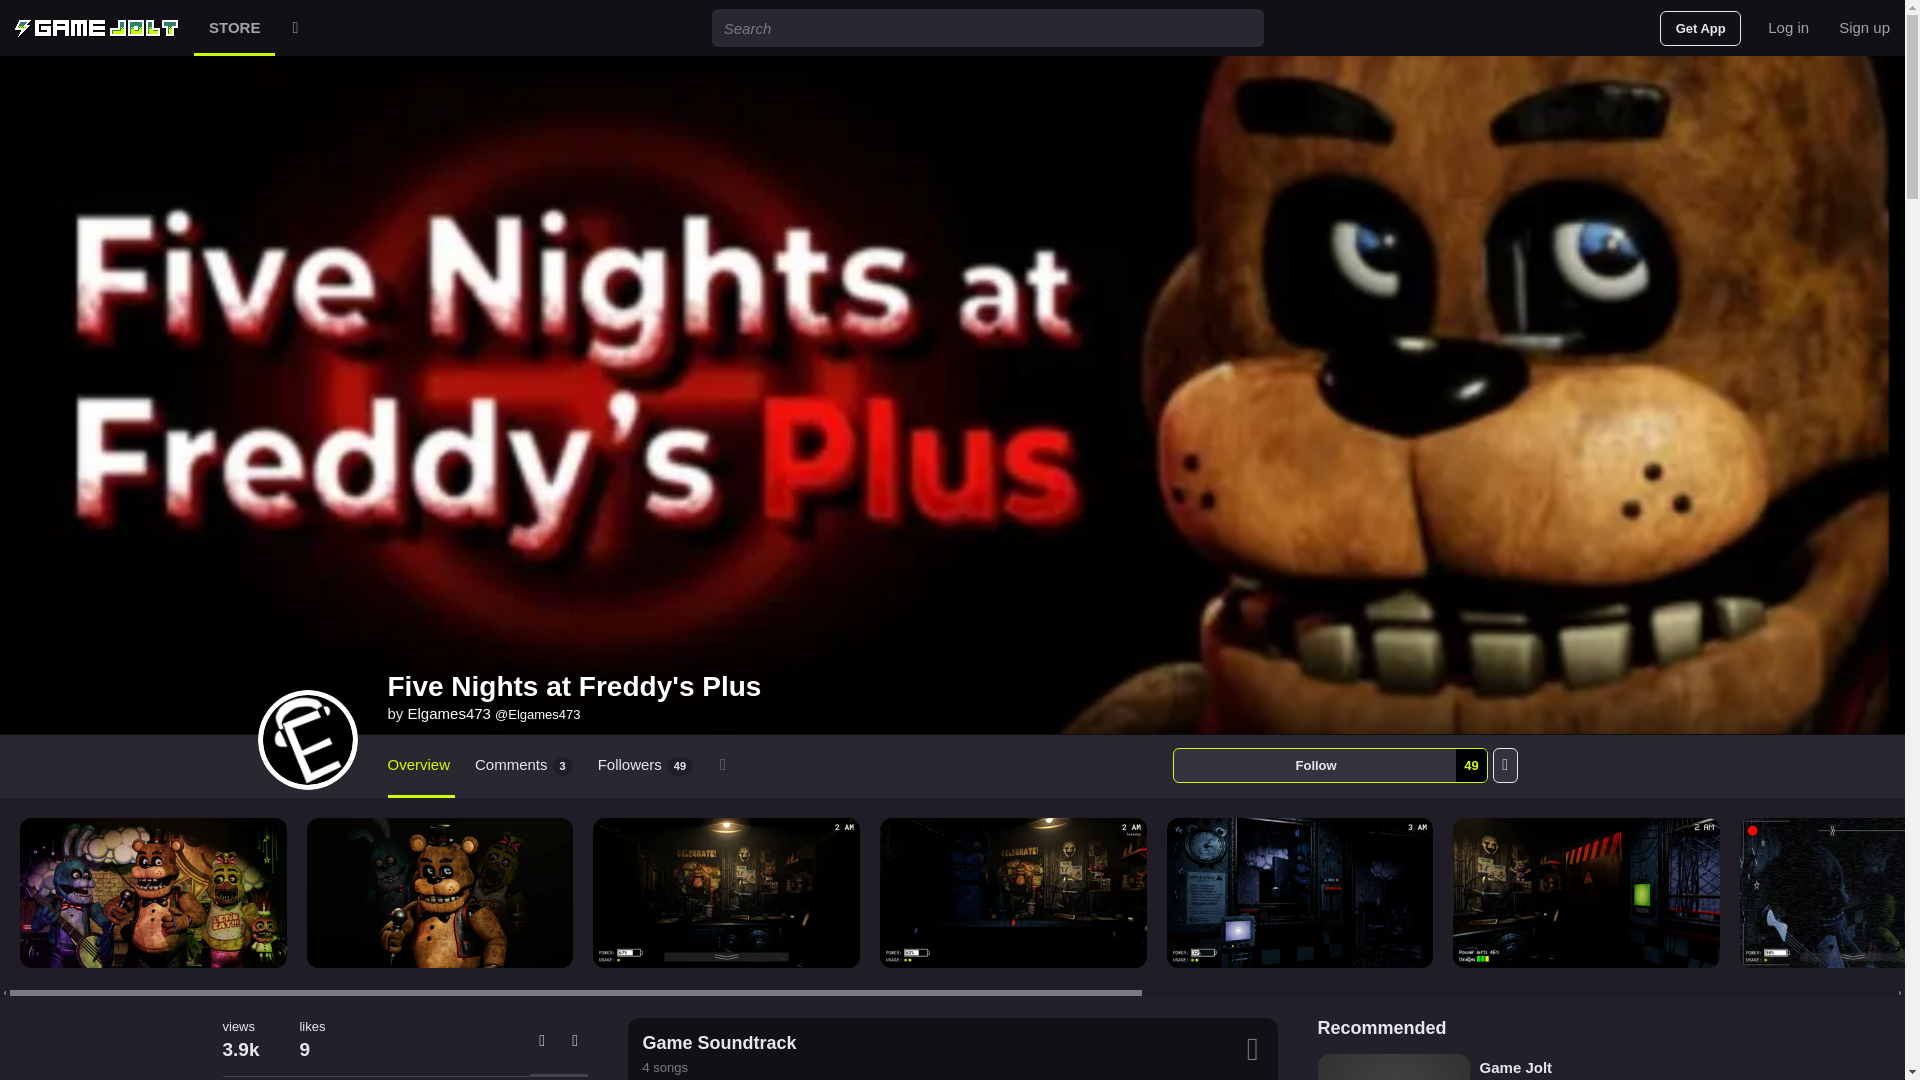Open the STORE tab
This screenshot has height=1080, width=1920.
[234, 28]
